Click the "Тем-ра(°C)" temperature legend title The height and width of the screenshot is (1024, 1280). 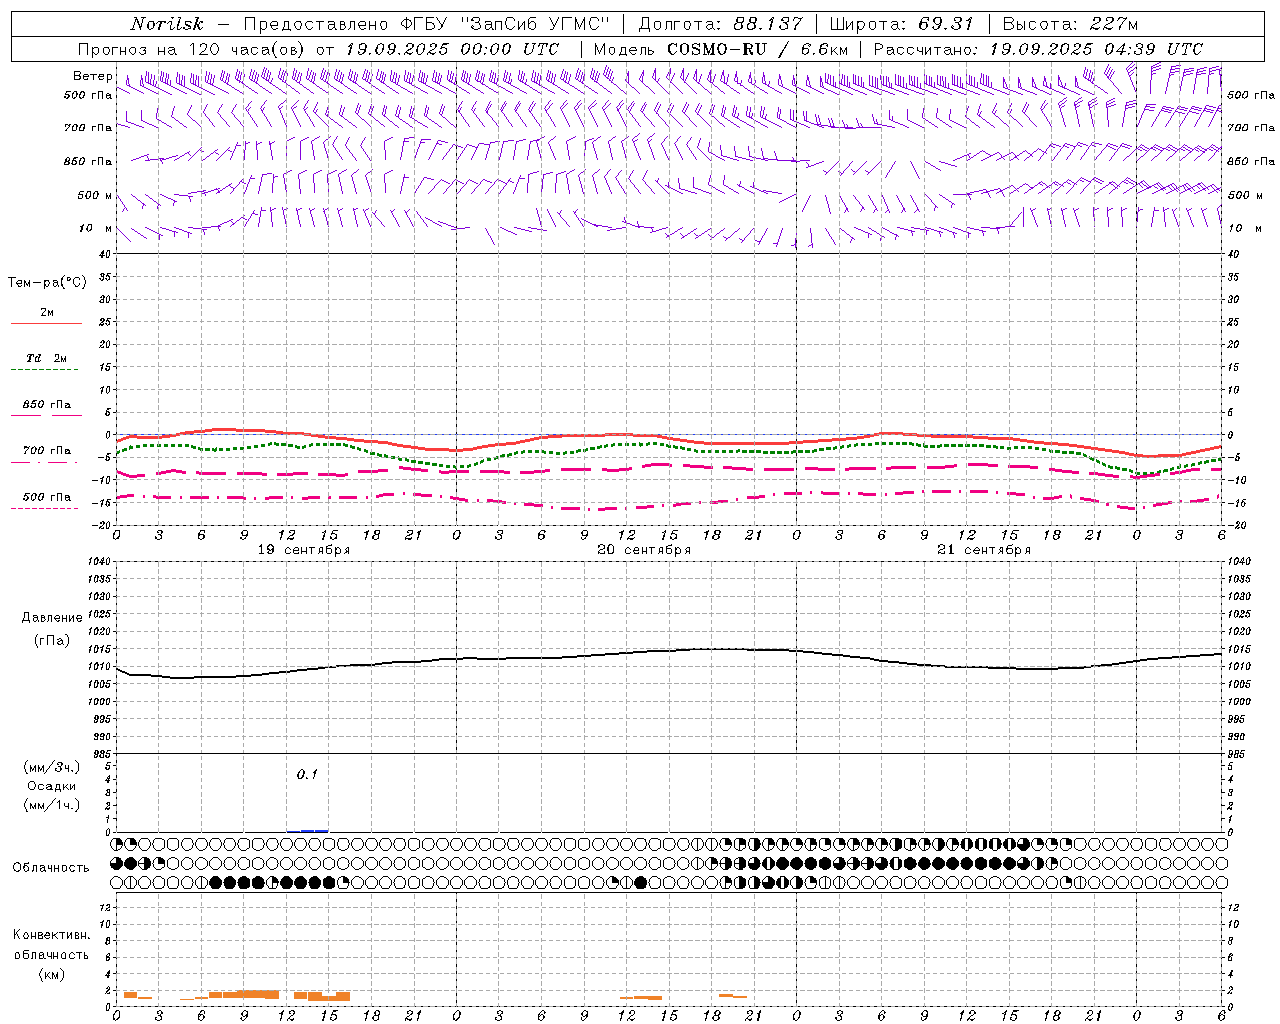[47, 283]
